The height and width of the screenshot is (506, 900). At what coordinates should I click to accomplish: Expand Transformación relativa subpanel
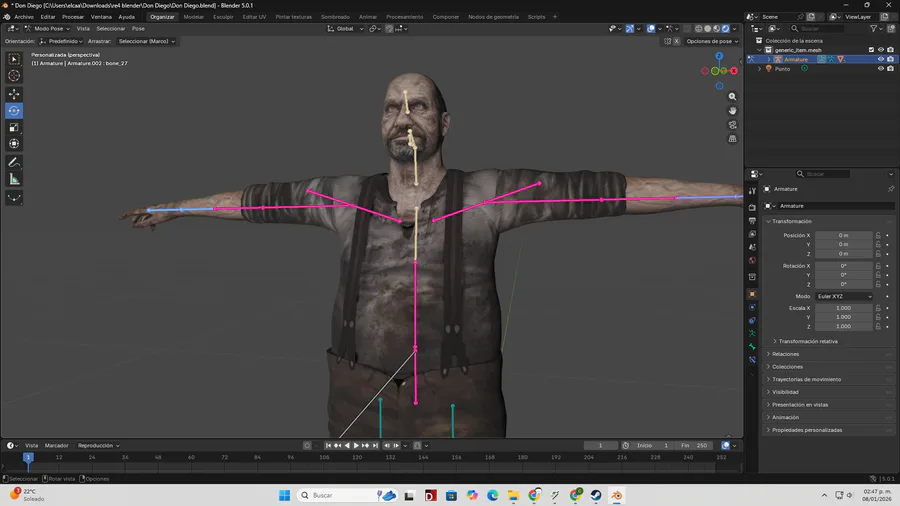[808, 341]
